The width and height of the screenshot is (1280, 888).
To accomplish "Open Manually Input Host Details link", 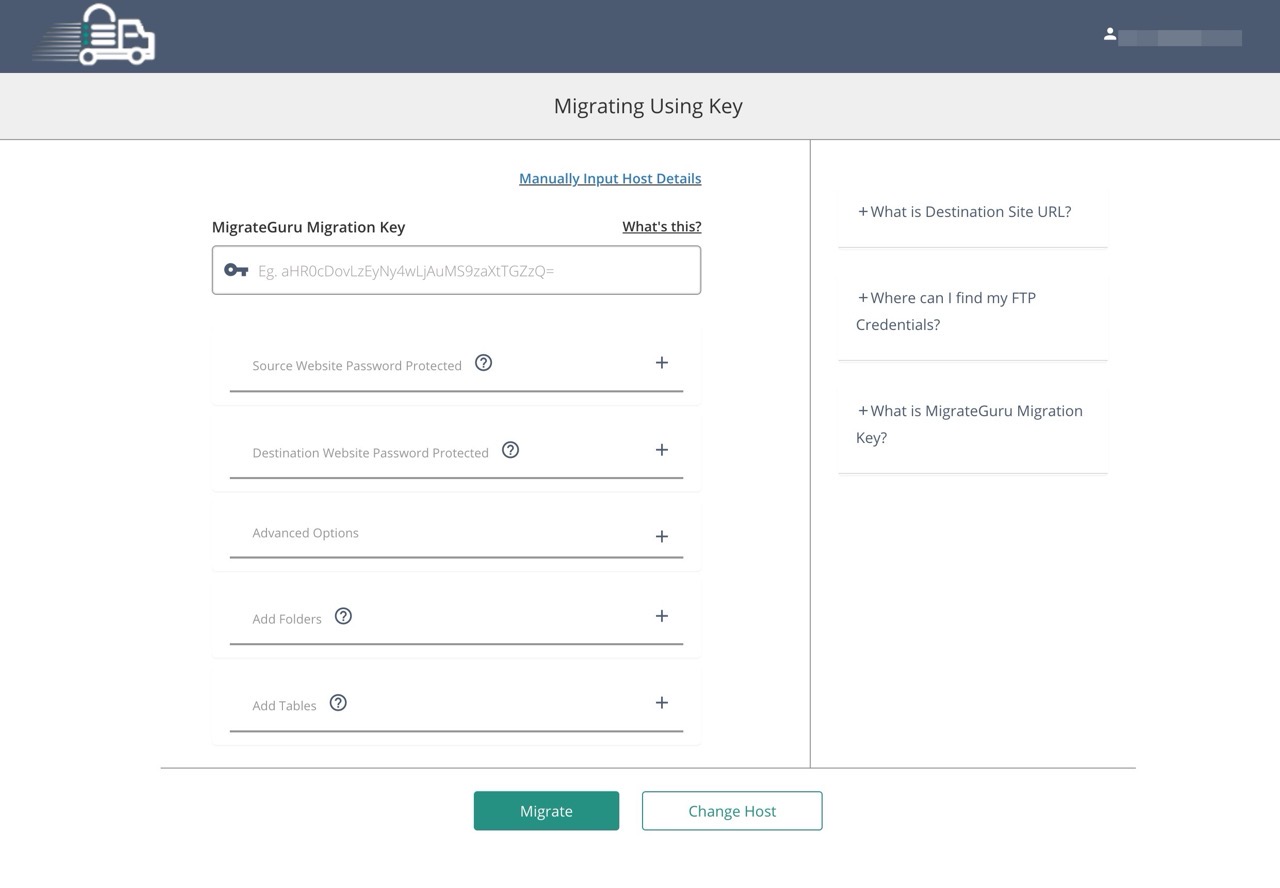I will pyautogui.click(x=610, y=179).
